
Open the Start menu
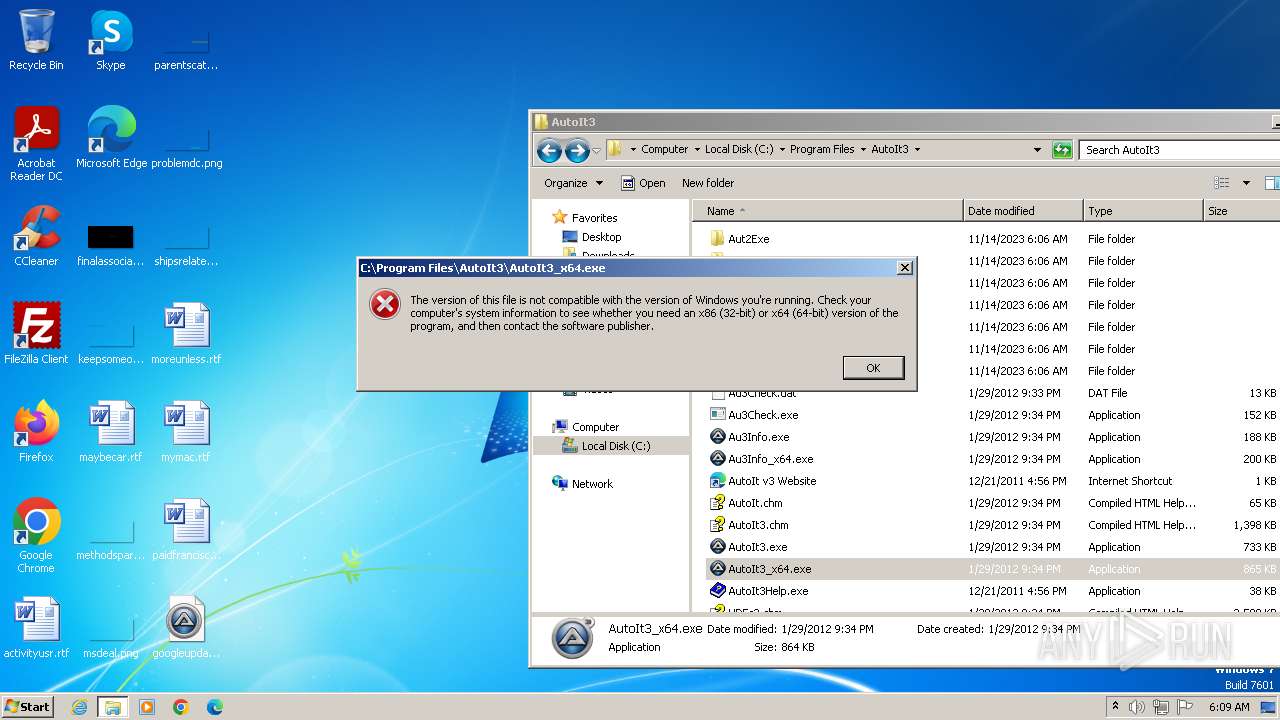click(28, 707)
